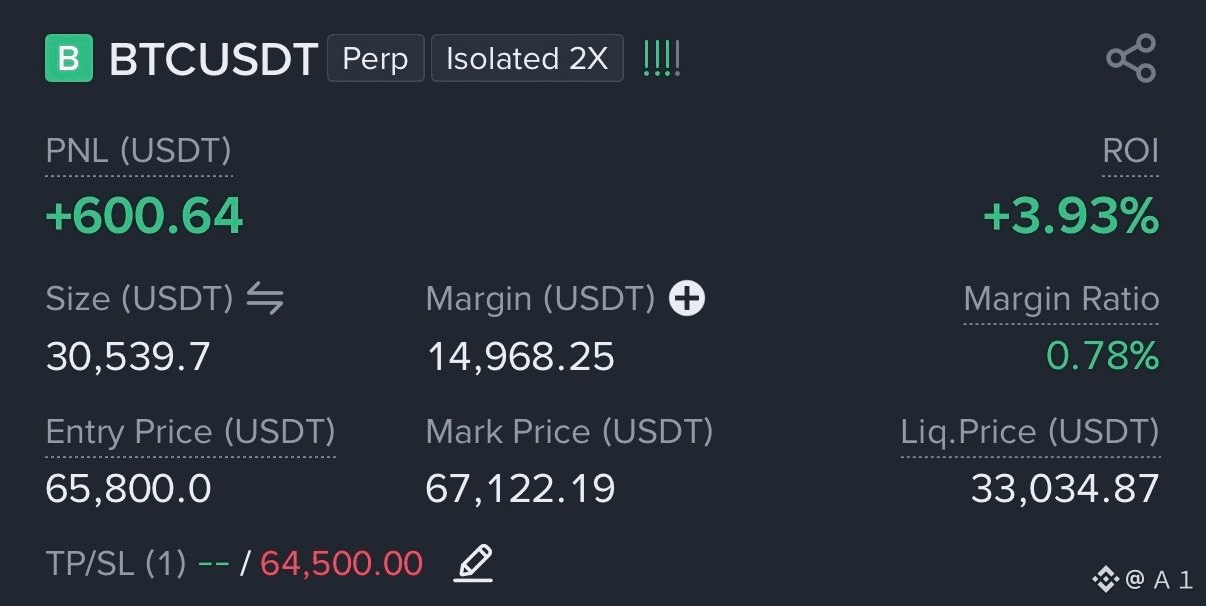
Task: Tap the share icon
Action: 1131,58
